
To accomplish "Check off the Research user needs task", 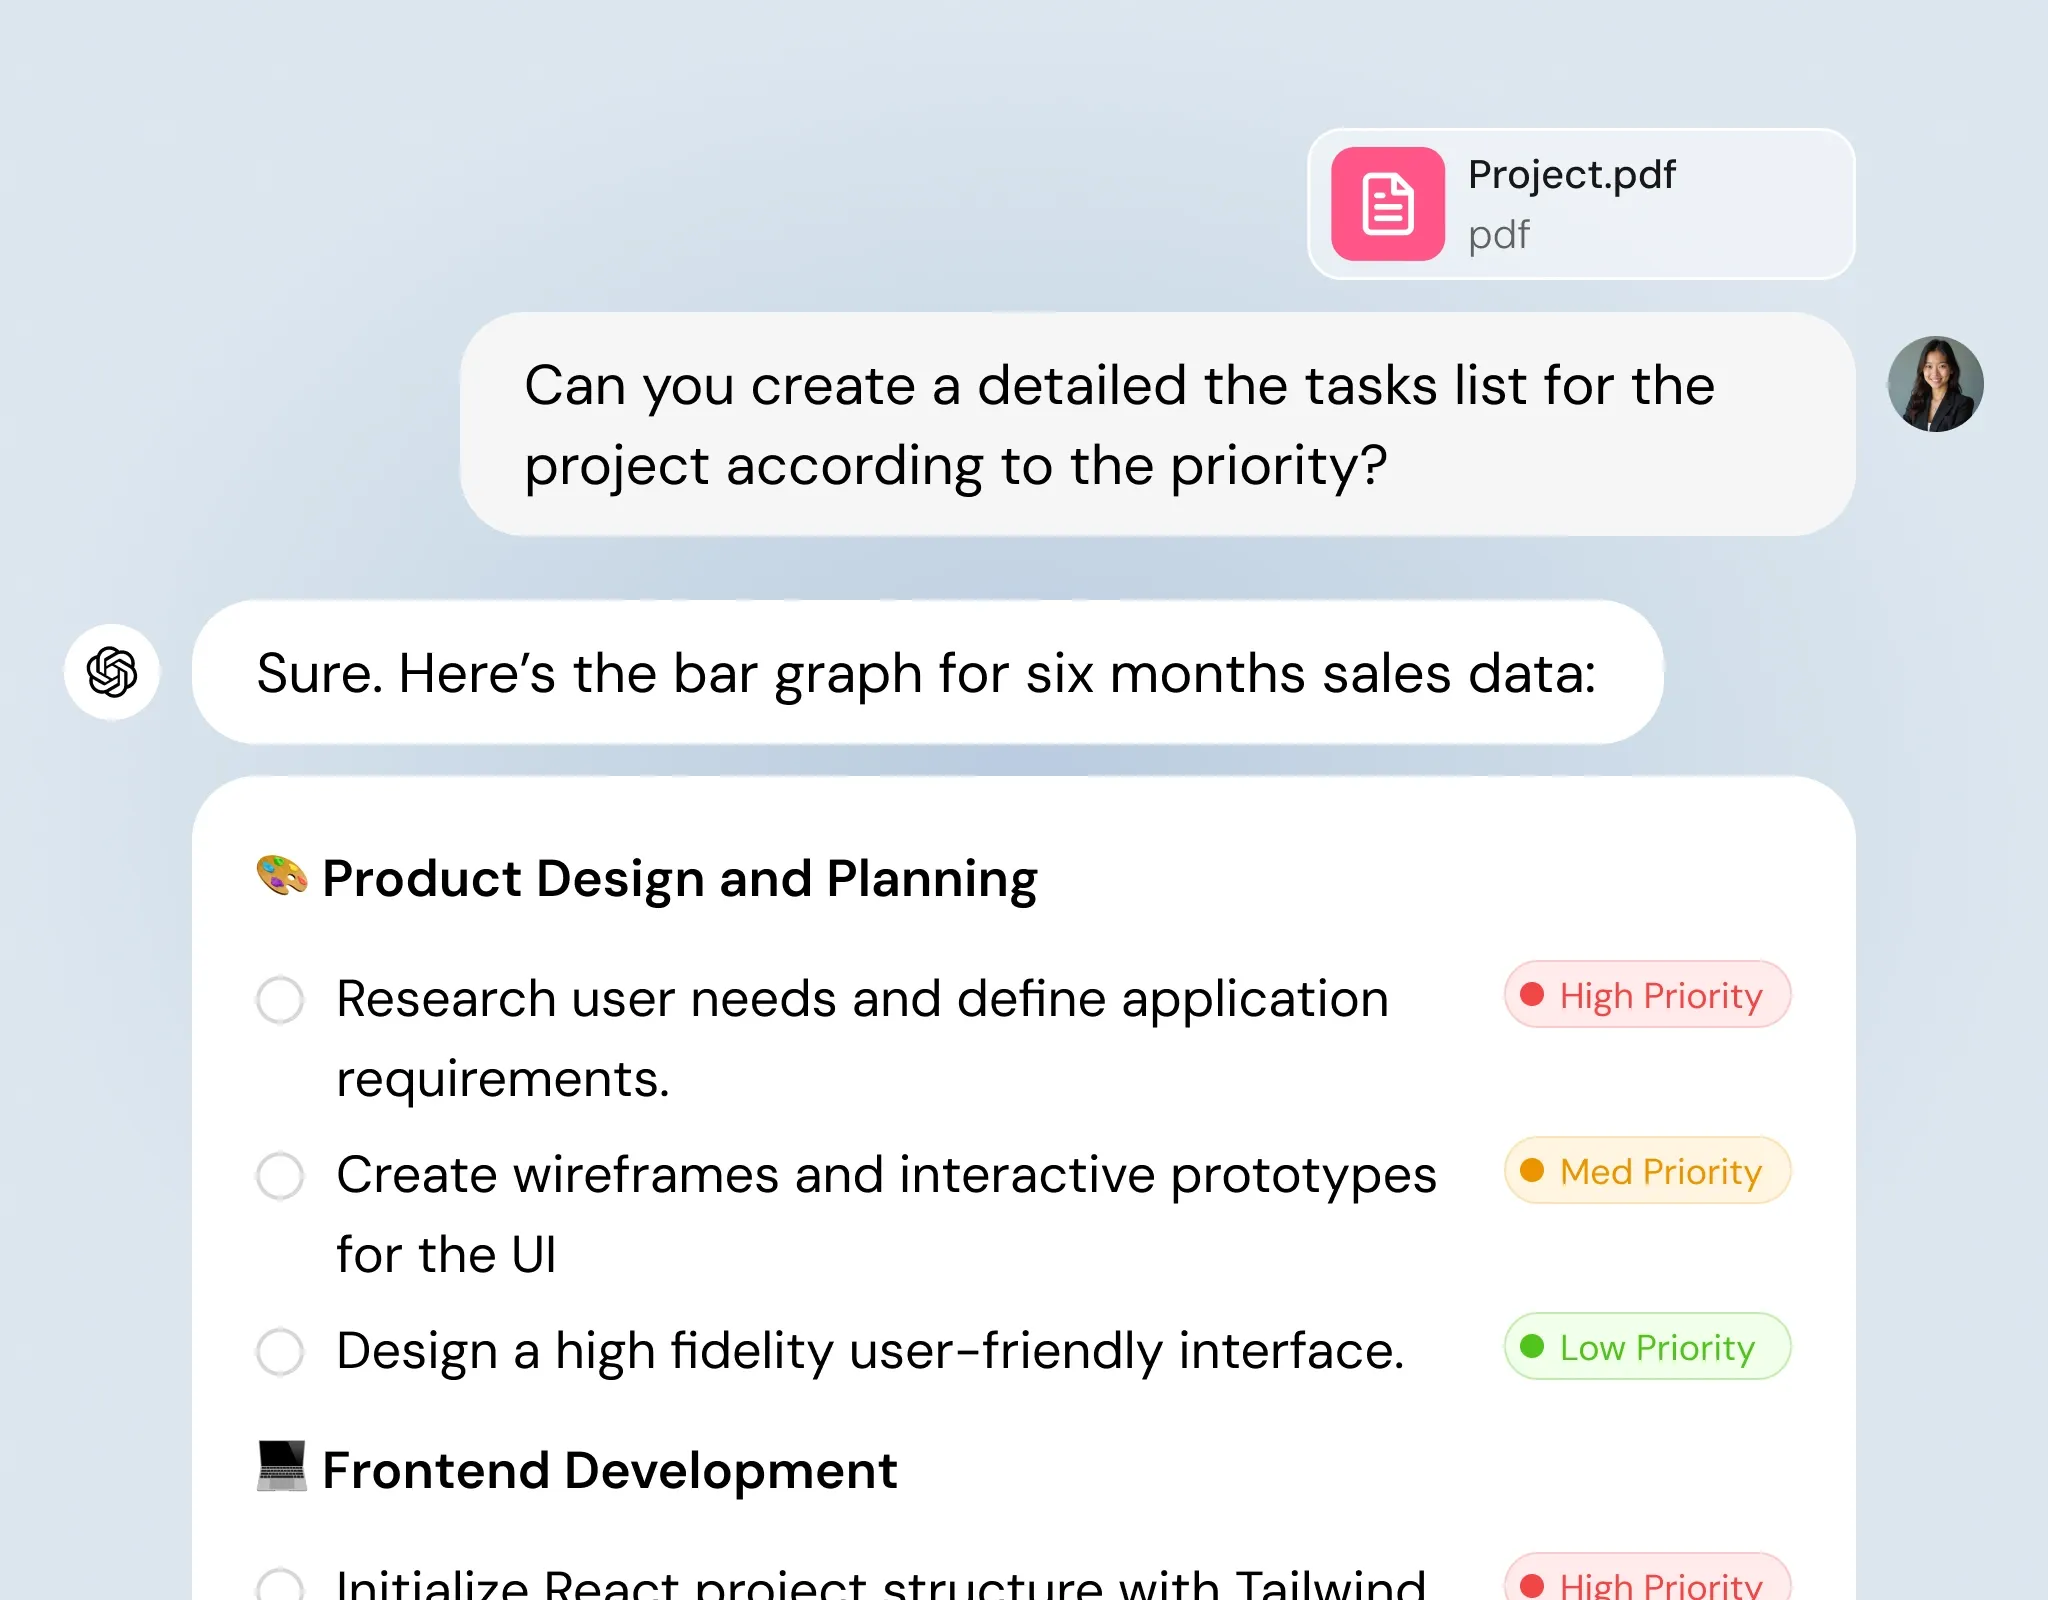I will pos(280,1000).
